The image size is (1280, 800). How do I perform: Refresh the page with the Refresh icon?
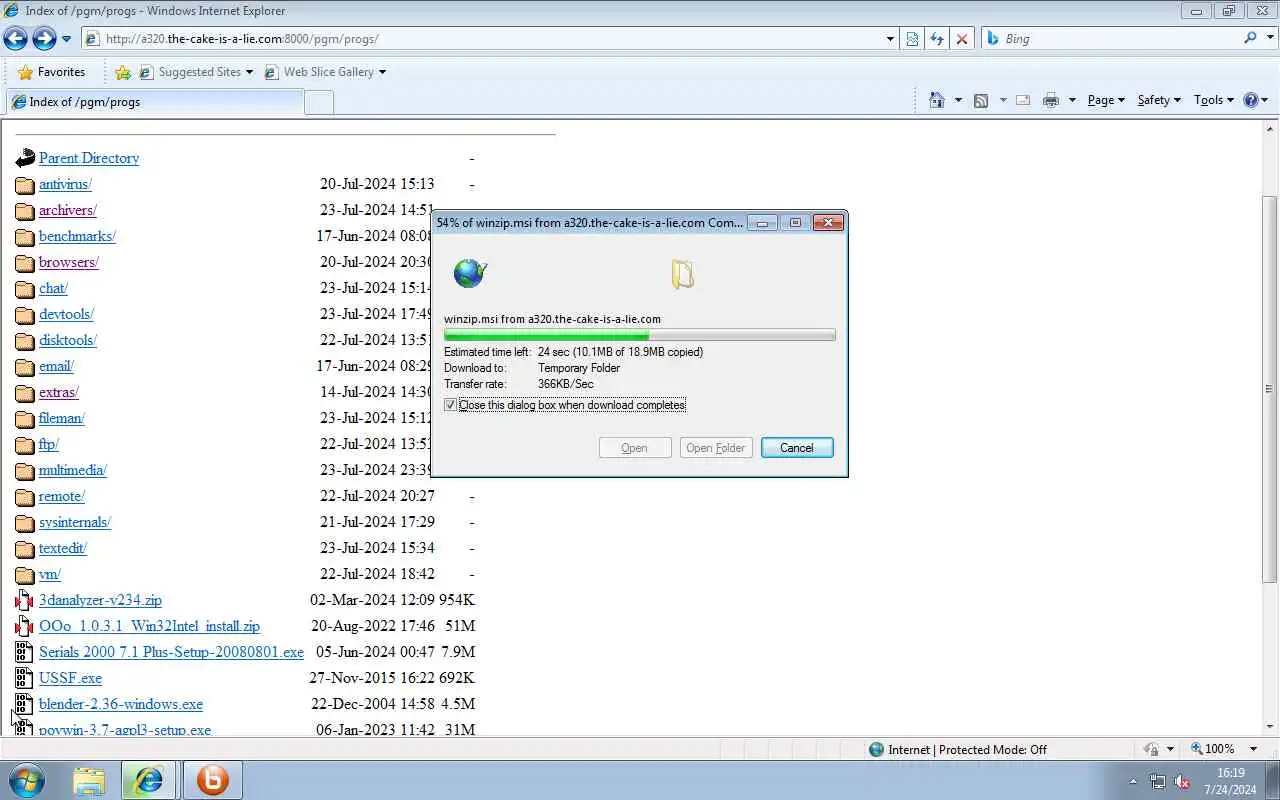pyautogui.click(x=937, y=39)
